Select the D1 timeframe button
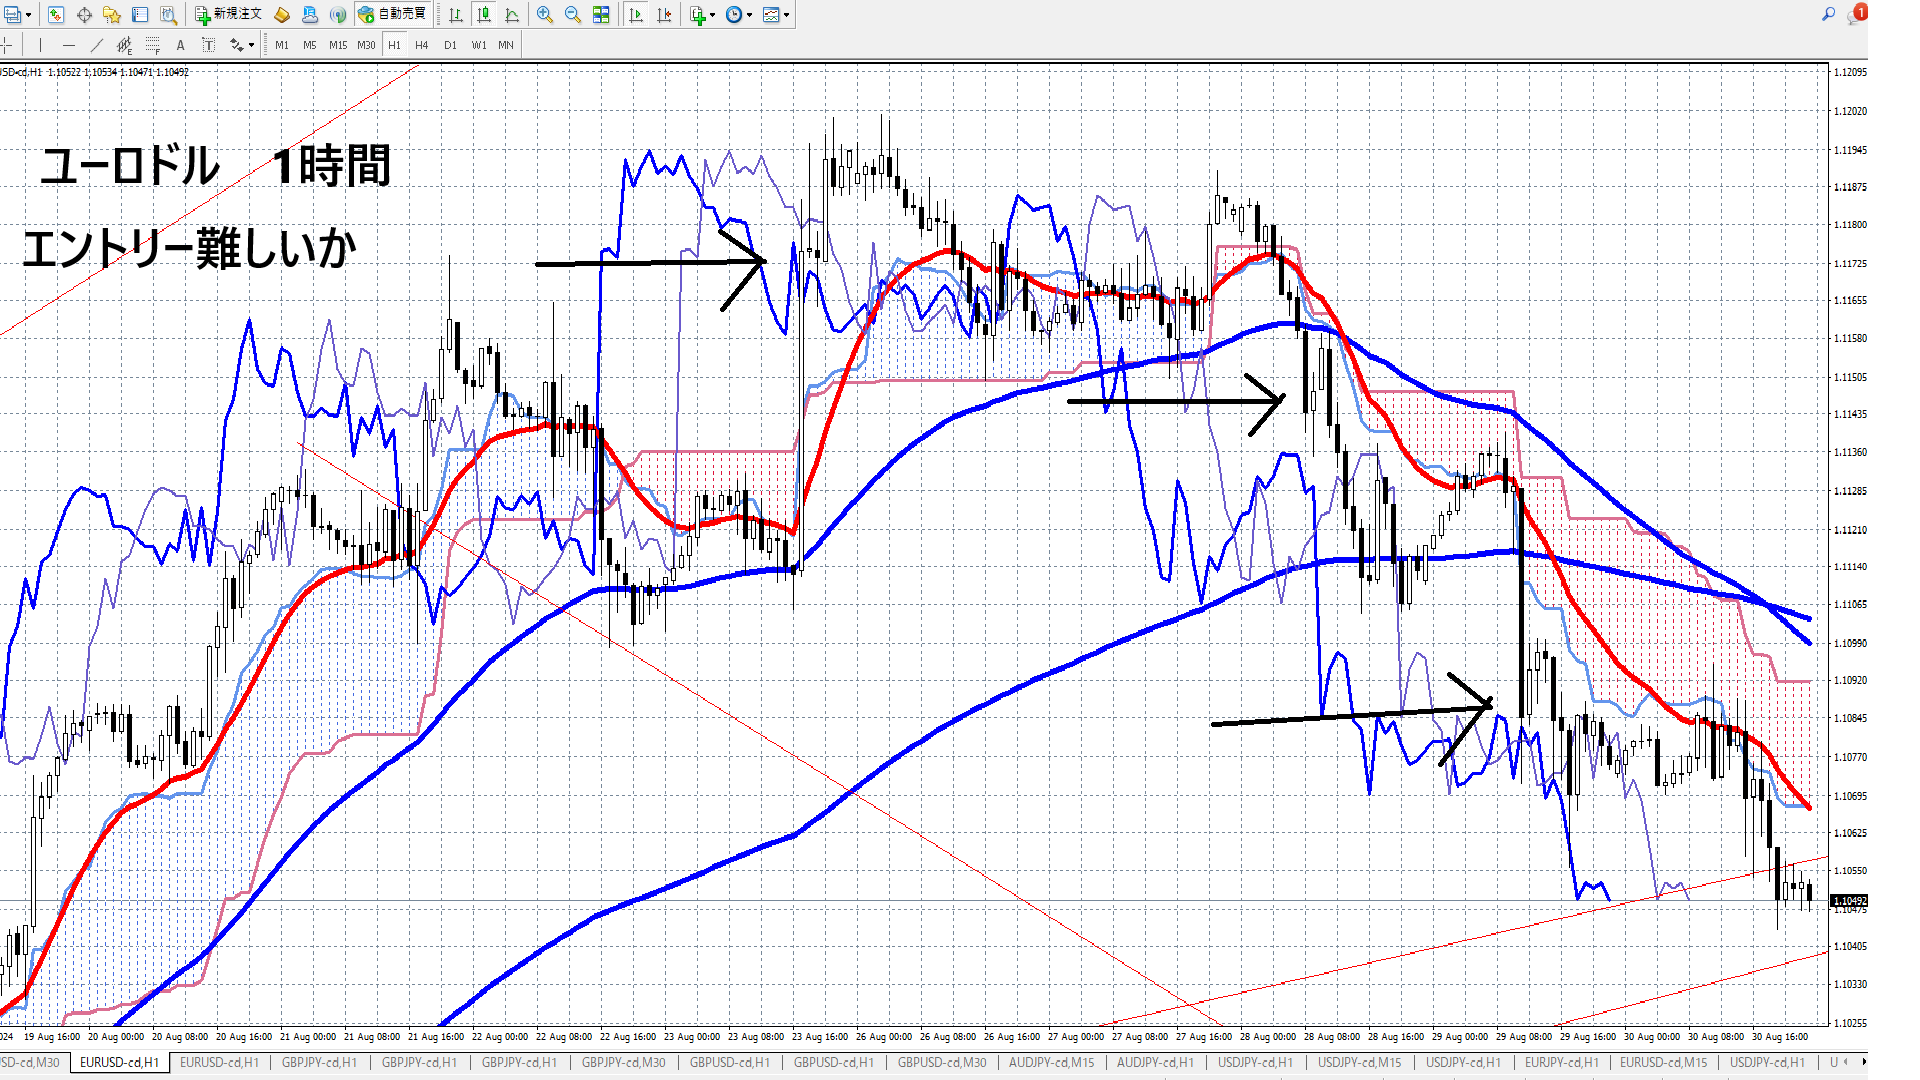Image resolution: width=1920 pixels, height=1080 pixels. click(450, 45)
